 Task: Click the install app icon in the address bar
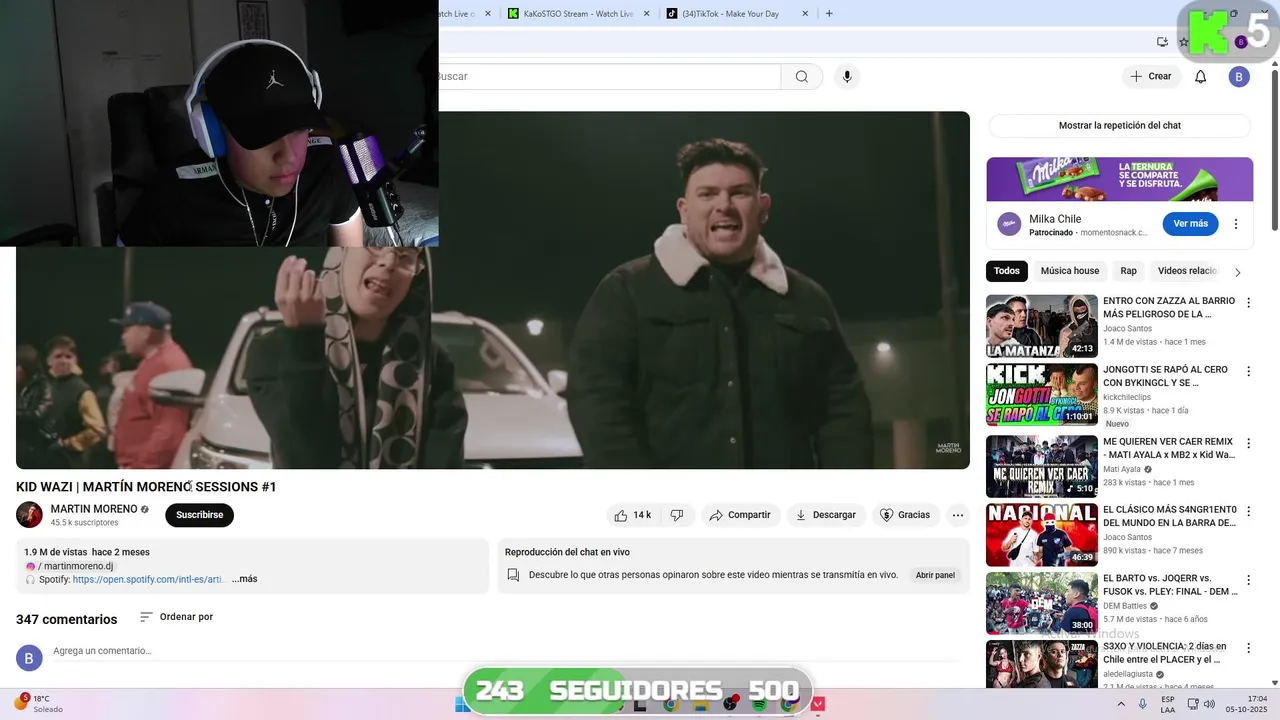coord(1162,42)
